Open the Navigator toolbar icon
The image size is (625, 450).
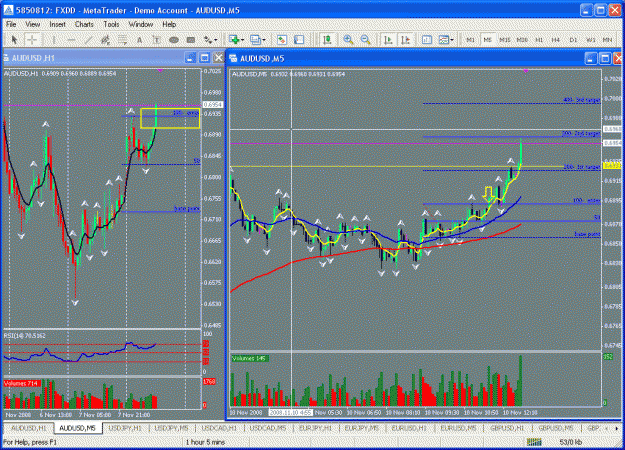[x=299, y=39]
